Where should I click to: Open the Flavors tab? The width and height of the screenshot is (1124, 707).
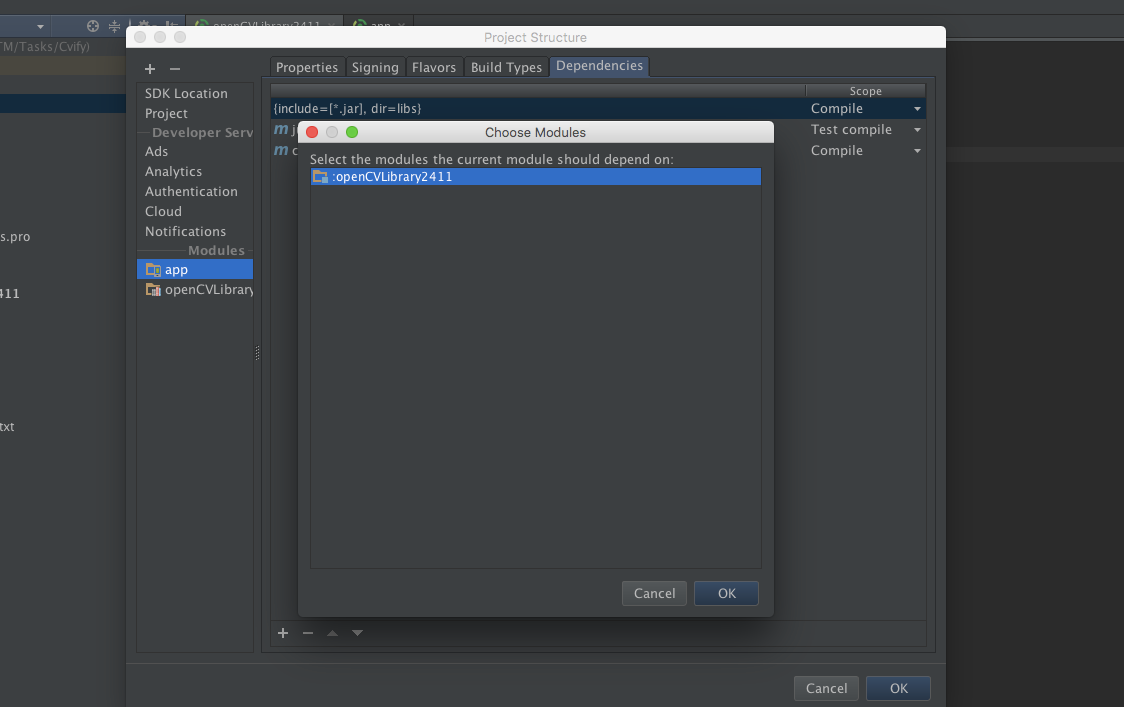pos(433,67)
